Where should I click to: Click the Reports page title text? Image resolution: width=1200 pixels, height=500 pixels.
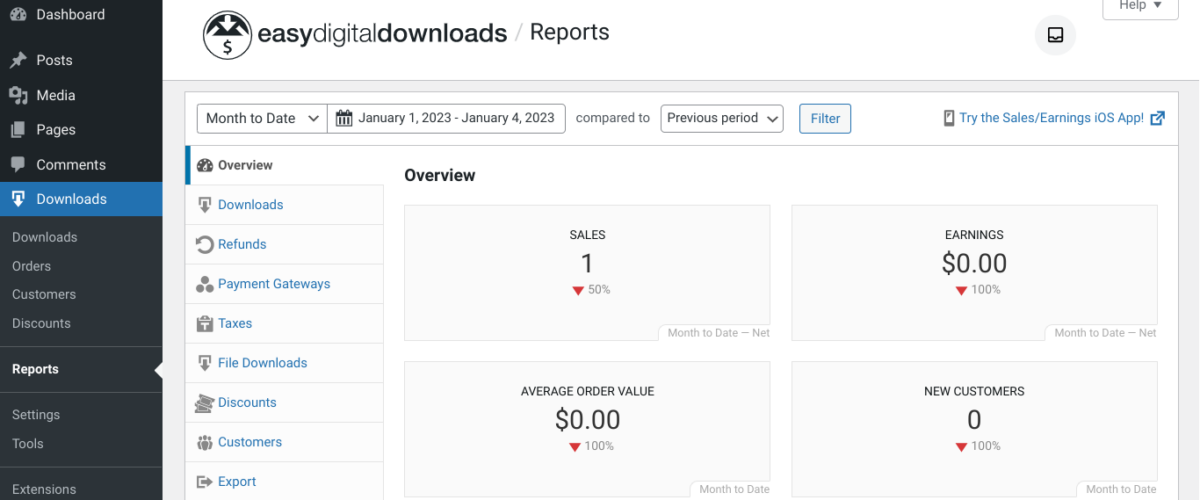(x=569, y=32)
